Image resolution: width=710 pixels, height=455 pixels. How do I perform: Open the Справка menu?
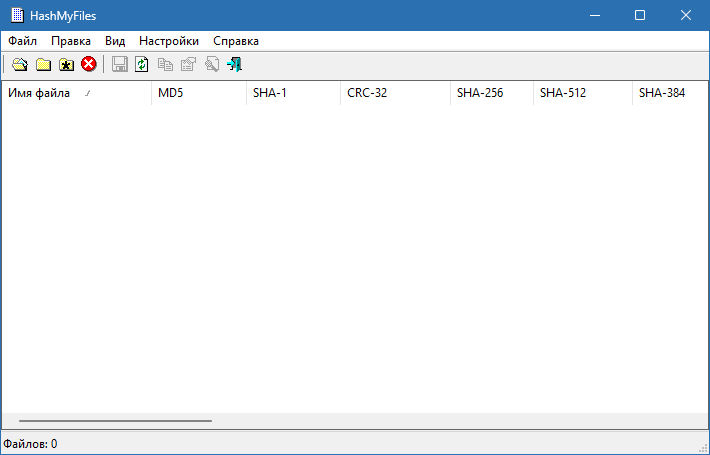(236, 41)
